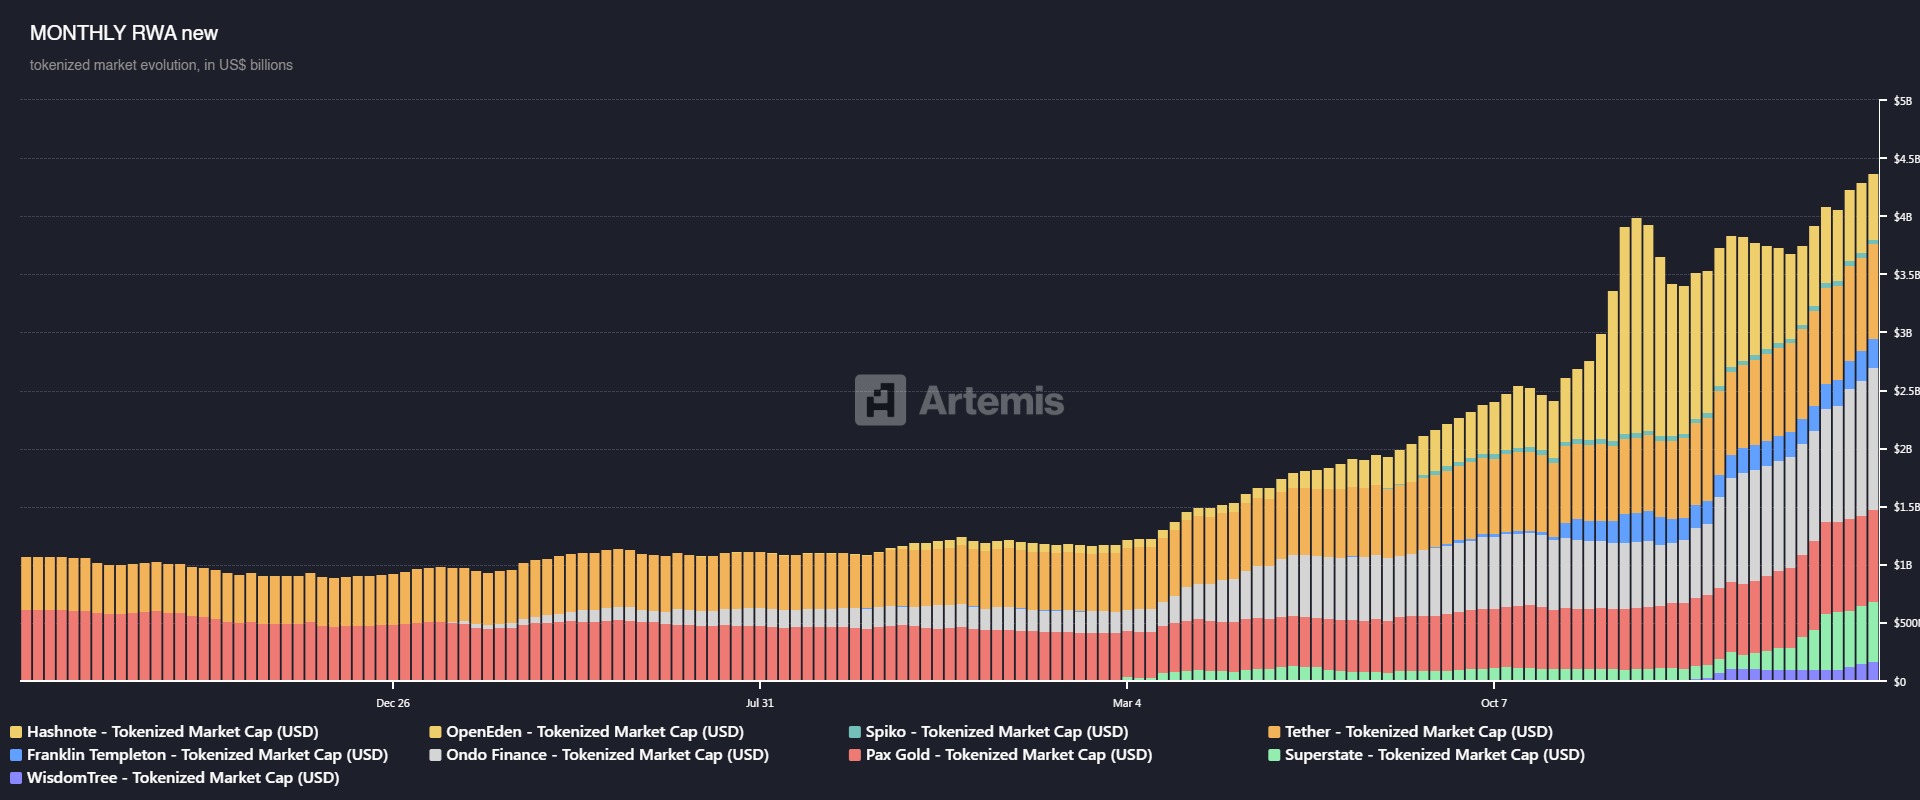Click the last rightmost bar in chart

tap(1873, 428)
